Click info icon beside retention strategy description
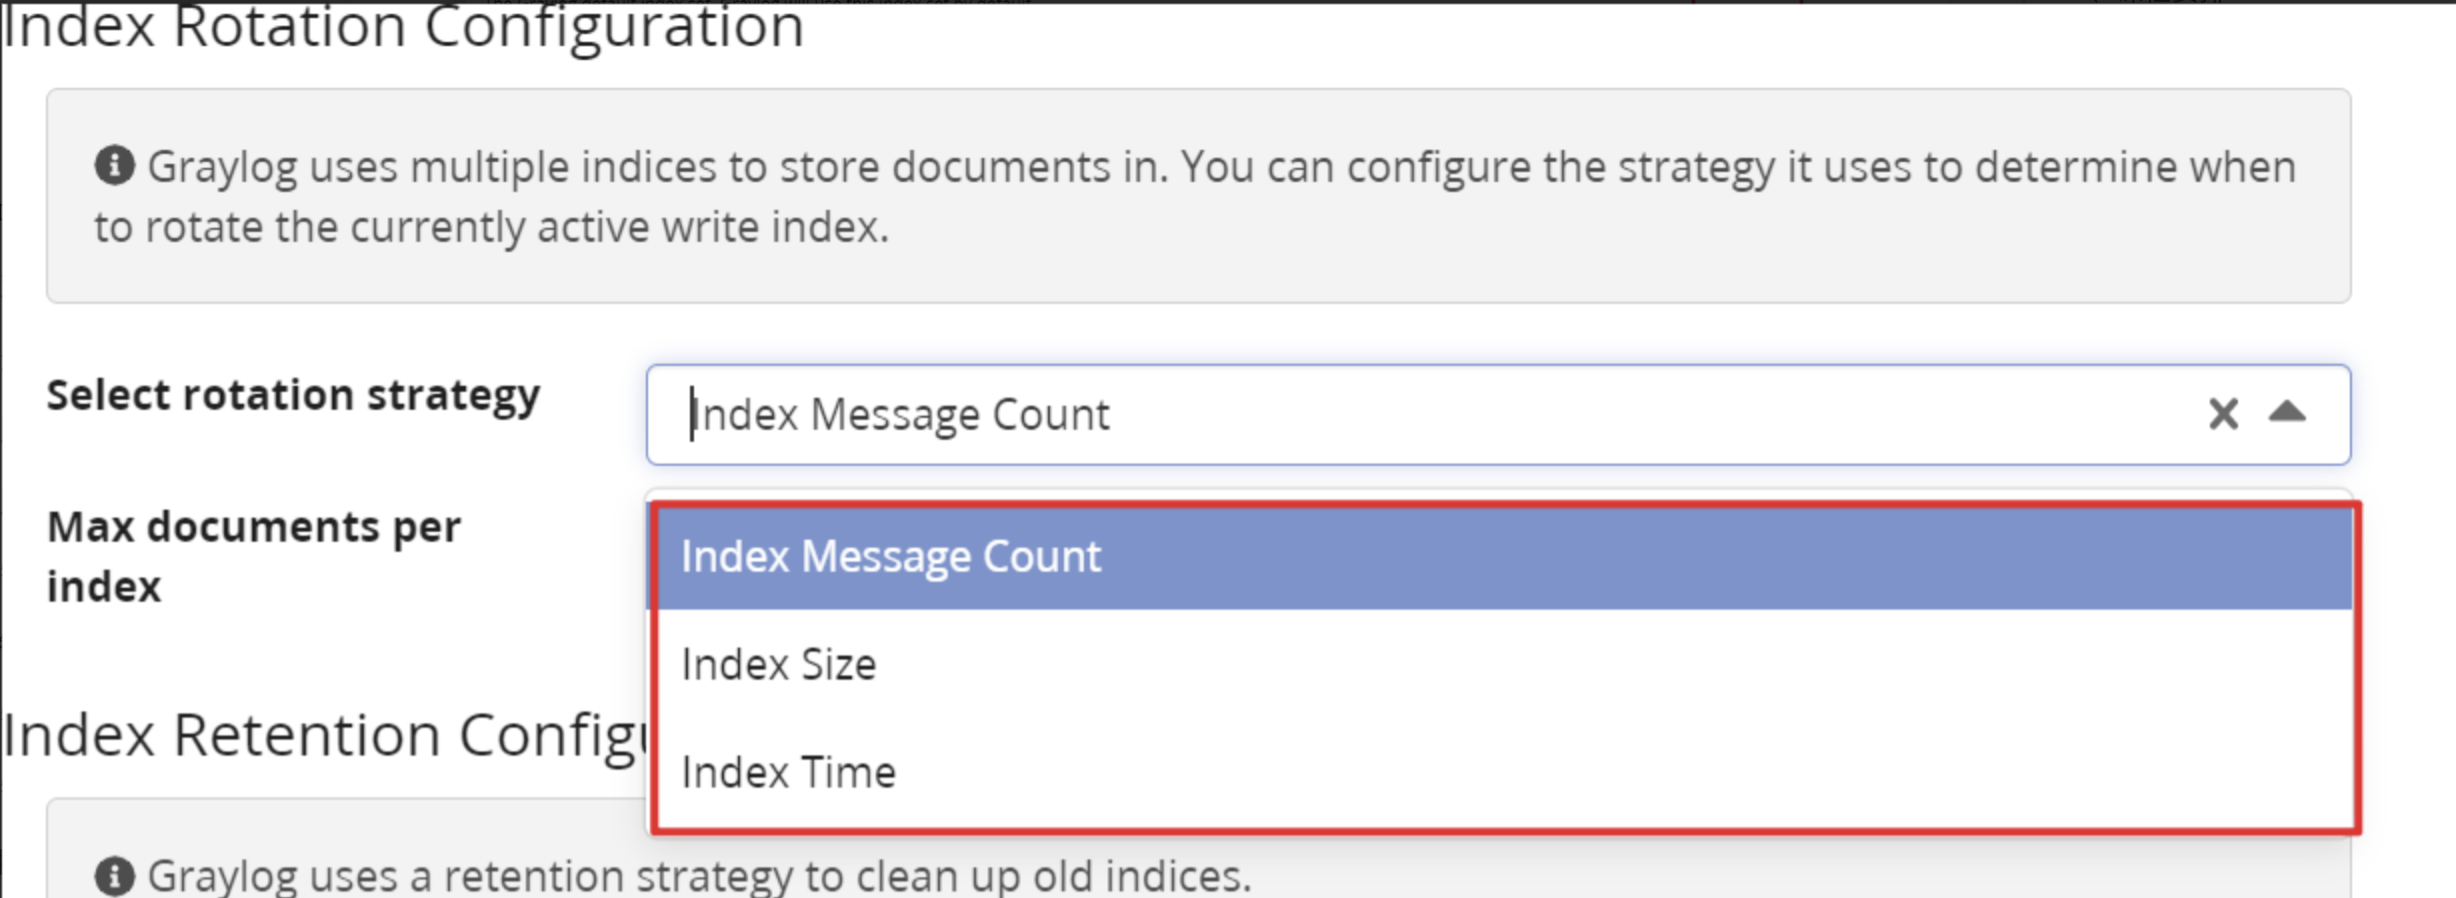Image resolution: width=2456 pixels, height=898 pixels. pos(115,876)
